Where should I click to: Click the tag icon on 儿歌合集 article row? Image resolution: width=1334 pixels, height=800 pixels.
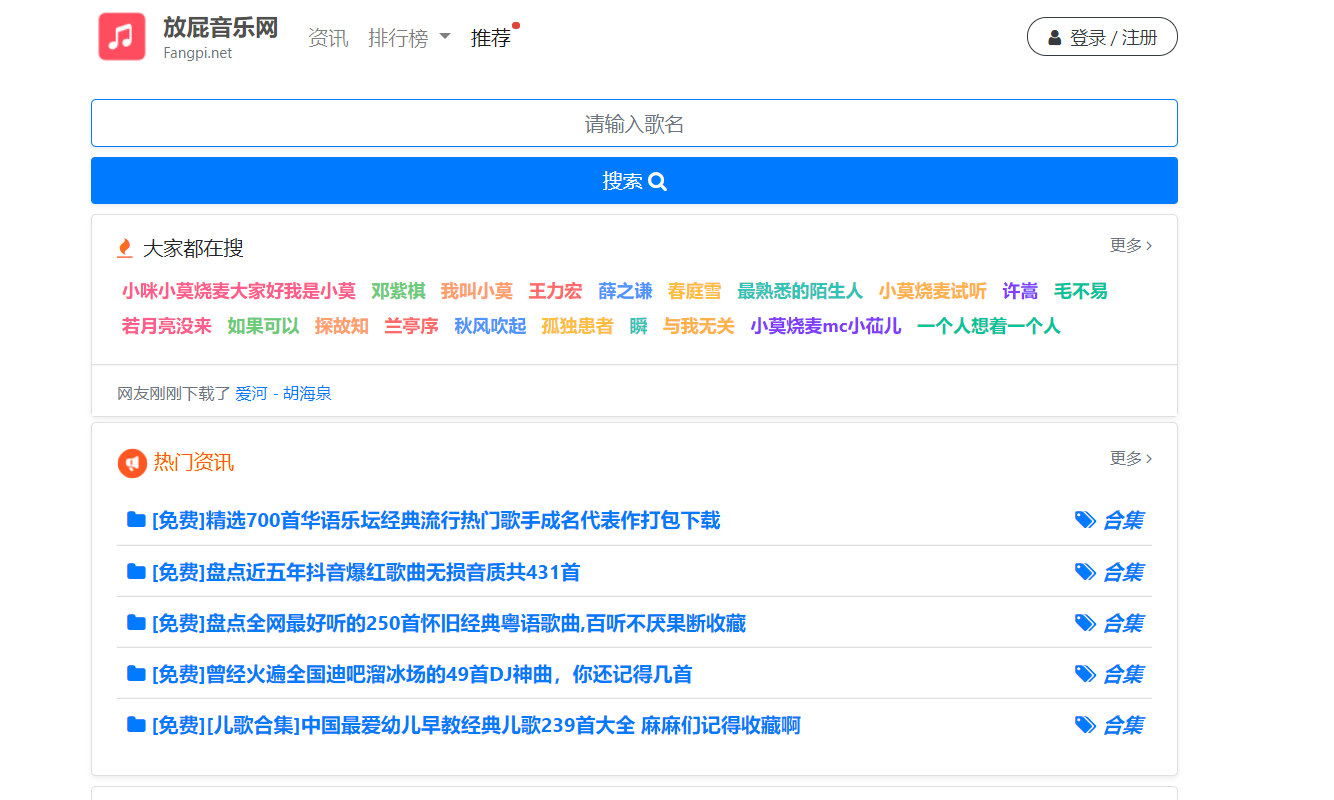pyautogui.click(x=1085, y=725)
